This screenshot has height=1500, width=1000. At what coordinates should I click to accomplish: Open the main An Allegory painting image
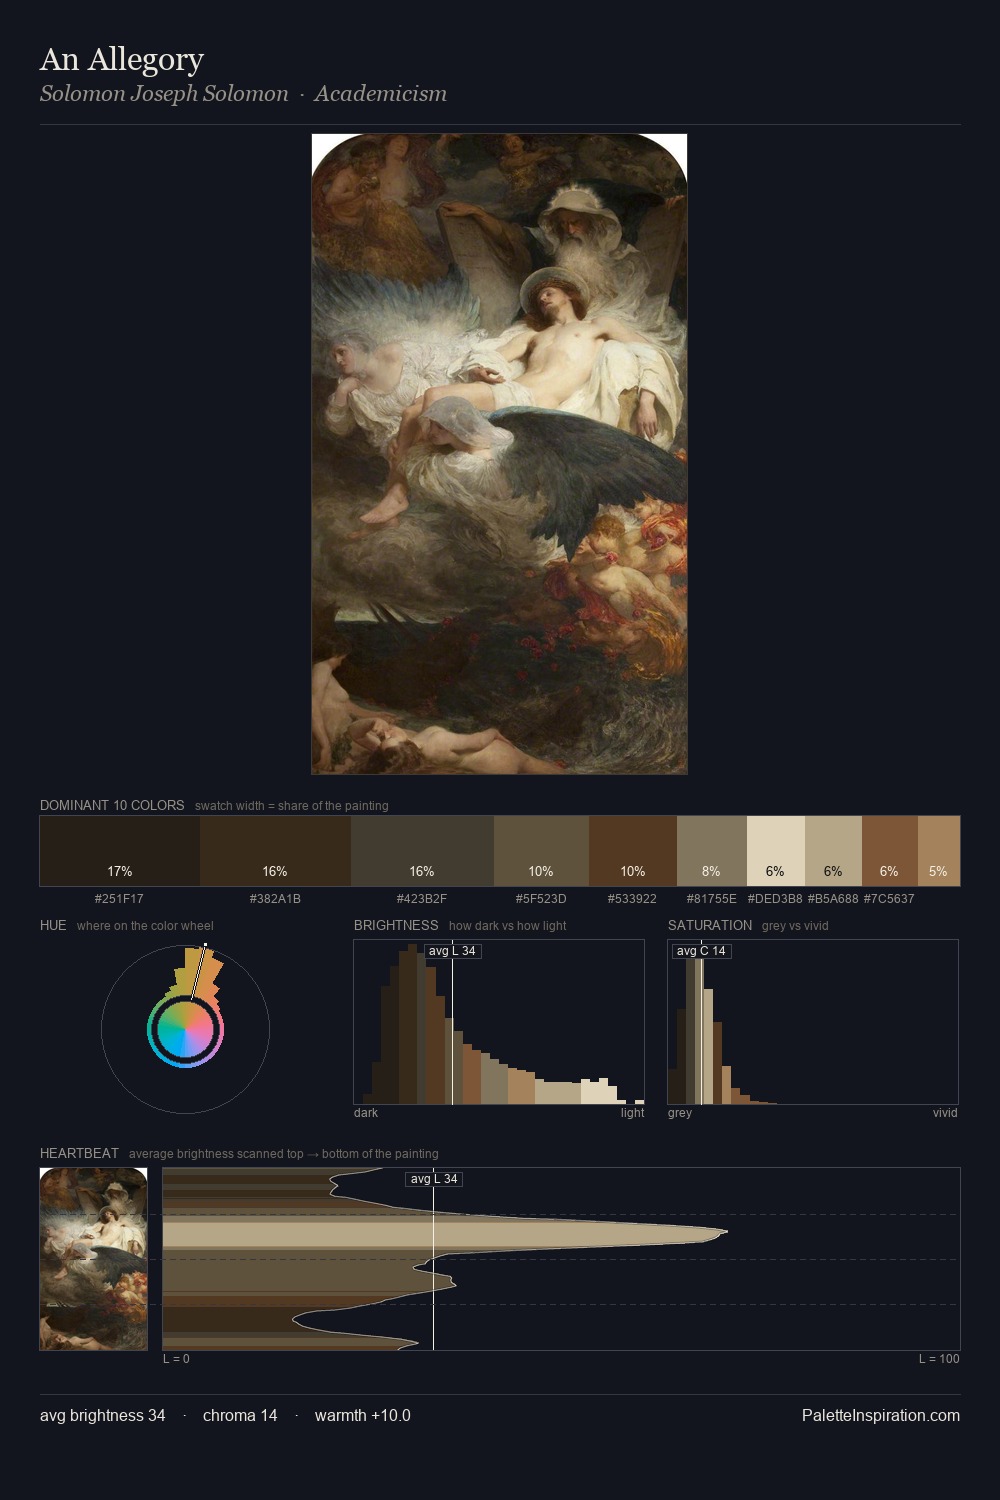pos(499,454)
